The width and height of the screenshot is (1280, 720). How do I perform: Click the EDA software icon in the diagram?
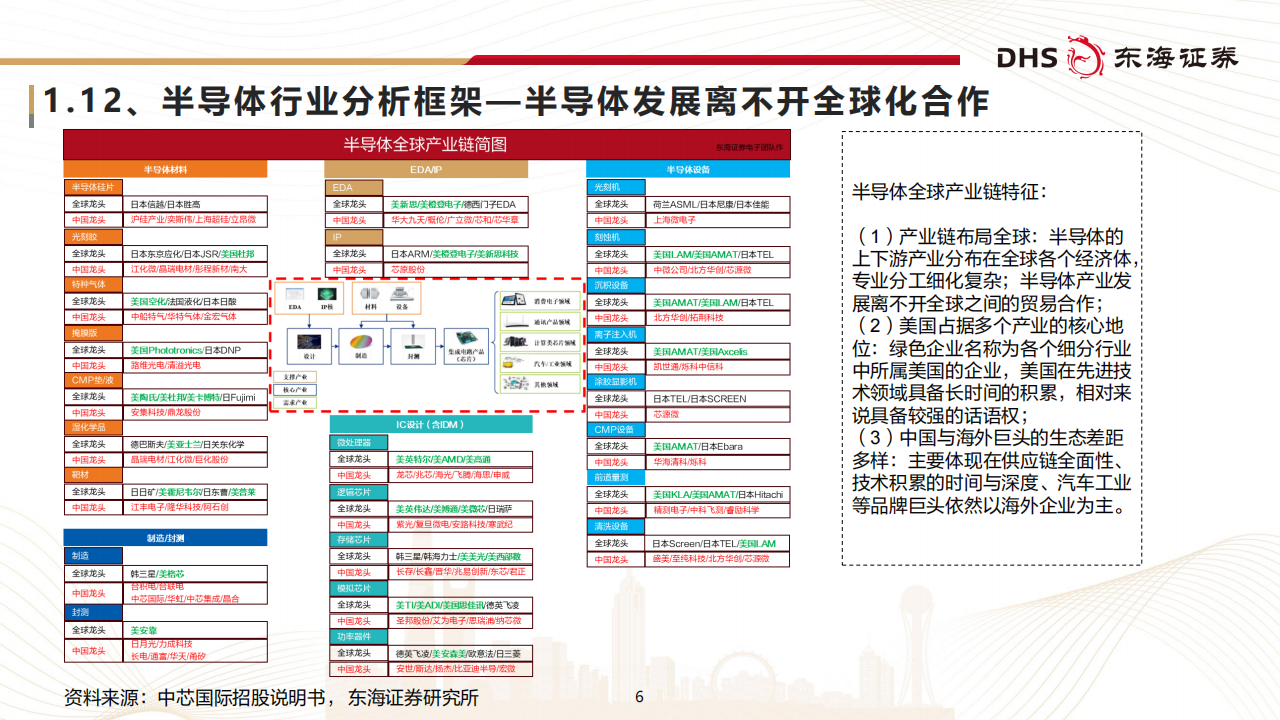[295, 294]
